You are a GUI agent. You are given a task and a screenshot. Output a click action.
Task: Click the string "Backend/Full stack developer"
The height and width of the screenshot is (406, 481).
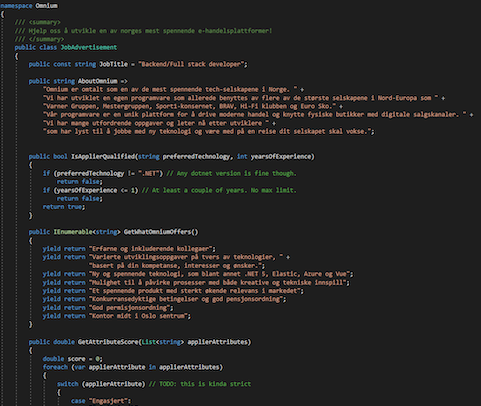(191, 64)
